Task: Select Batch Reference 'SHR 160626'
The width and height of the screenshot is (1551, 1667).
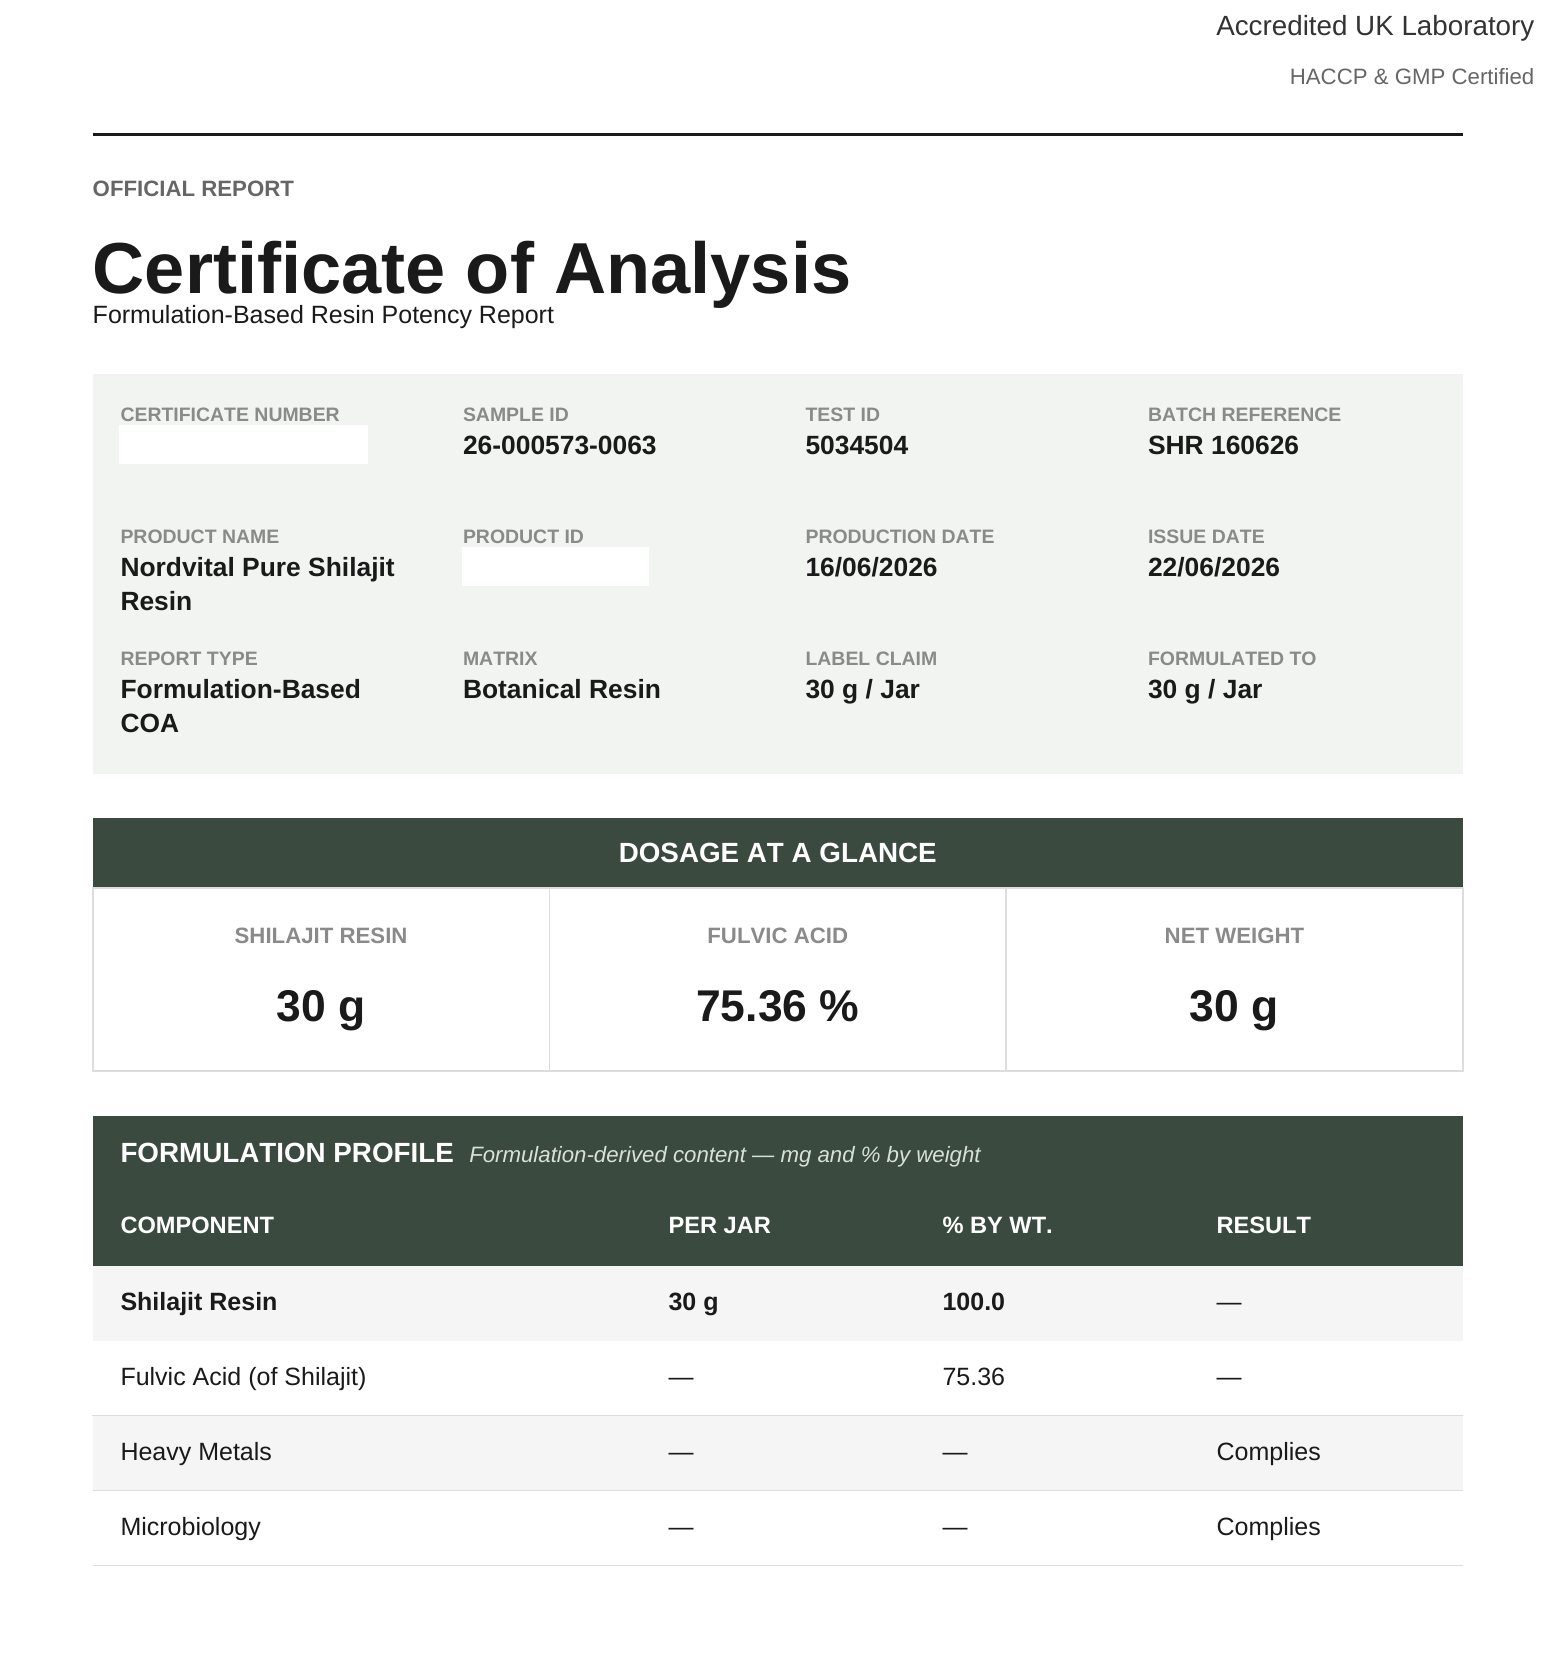Action: pos(1223,446)
